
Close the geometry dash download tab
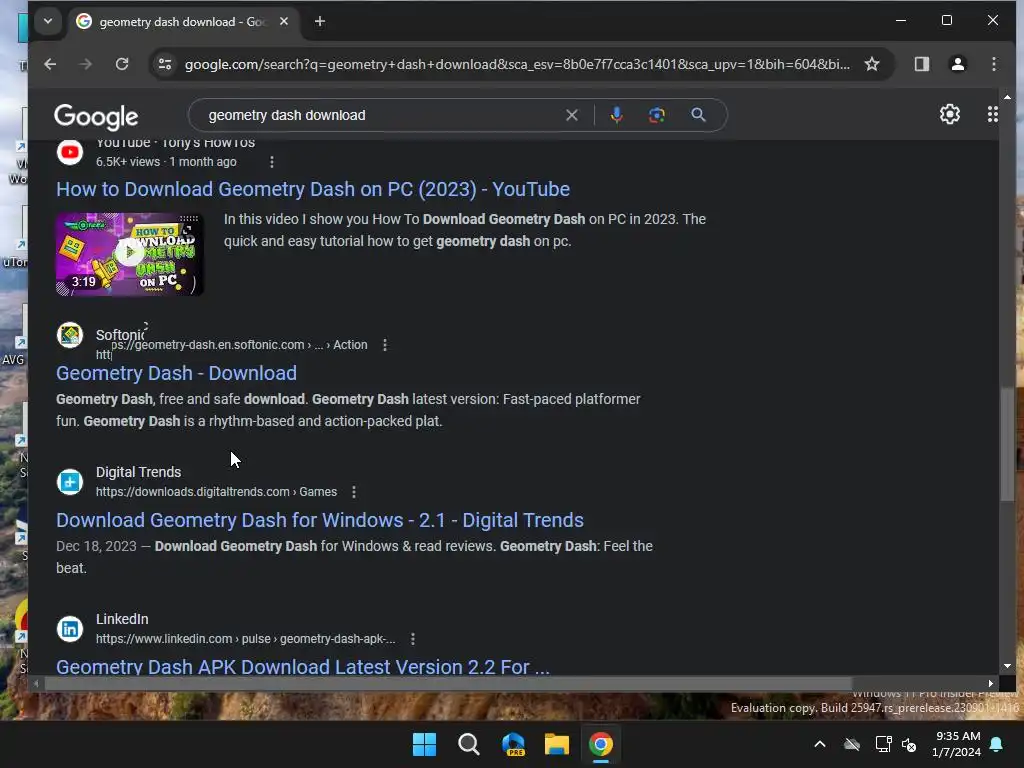tap(284, 21)
